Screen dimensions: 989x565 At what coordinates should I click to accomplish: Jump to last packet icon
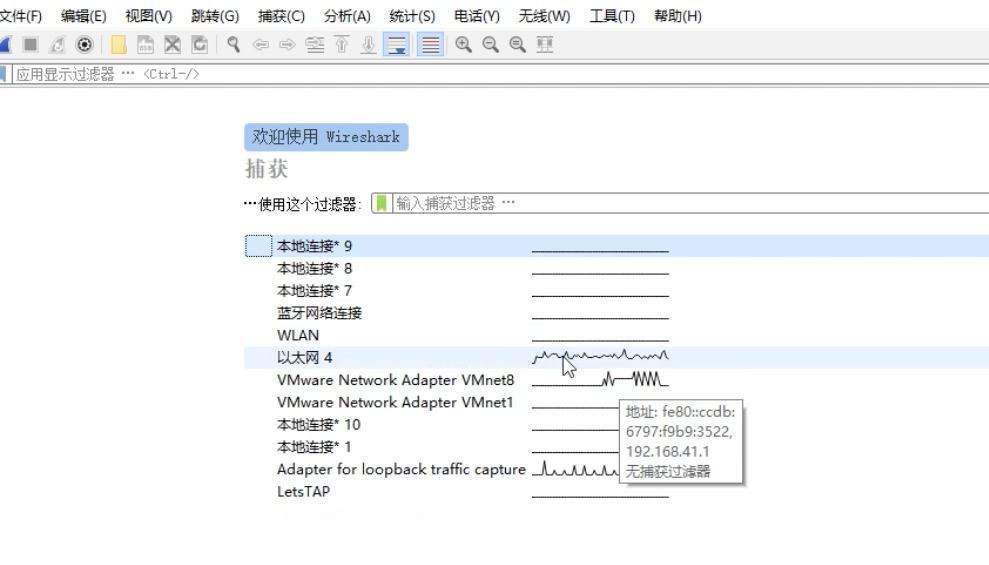click(369, 45)
